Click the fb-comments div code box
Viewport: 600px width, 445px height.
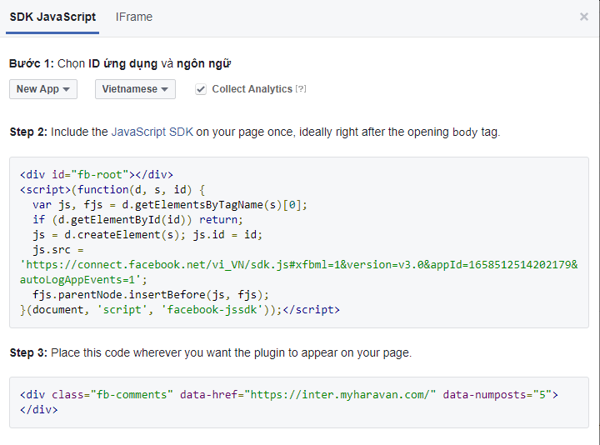298,403
